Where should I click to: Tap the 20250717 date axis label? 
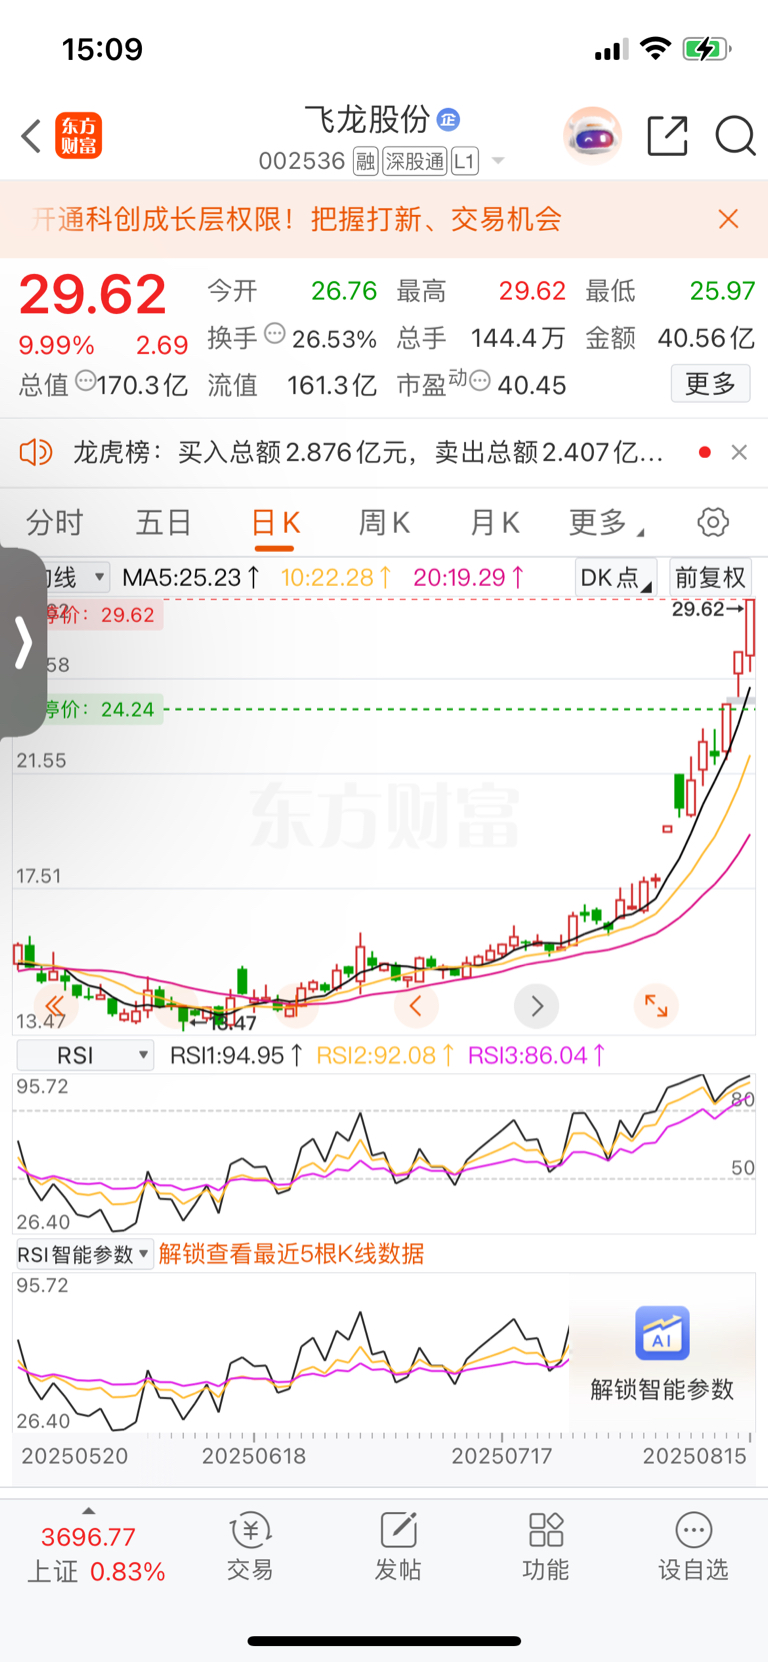coord(502,1456)
